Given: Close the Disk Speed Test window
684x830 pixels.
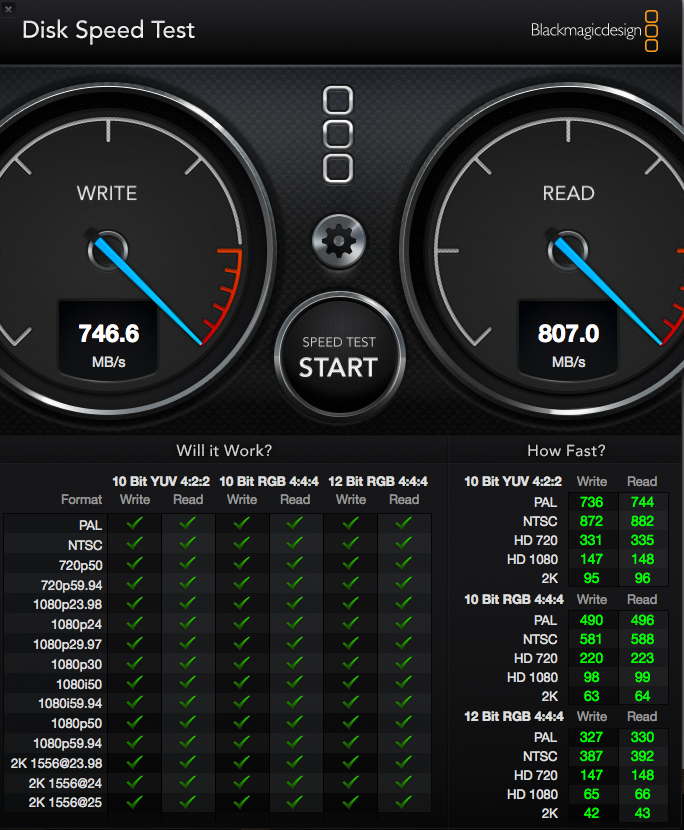Looking at the screenshot, I should pyautogui.click(x=8, y=9).
